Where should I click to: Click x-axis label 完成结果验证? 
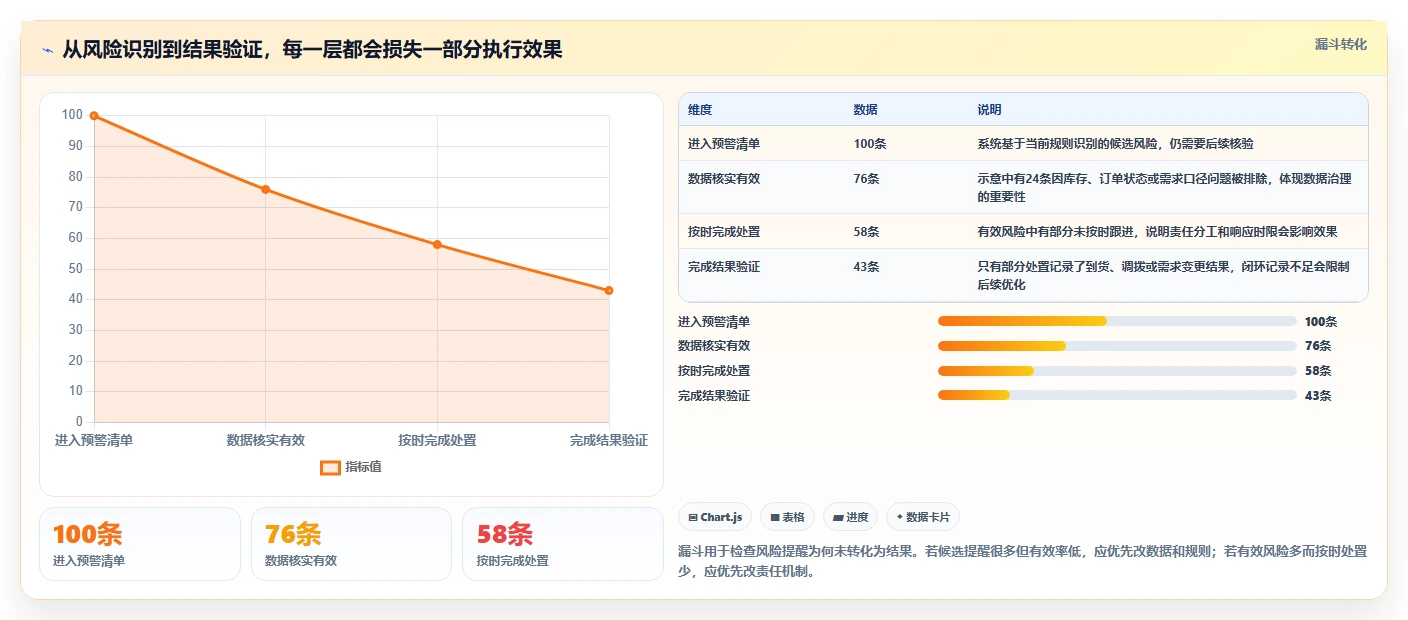coord(609,441)
